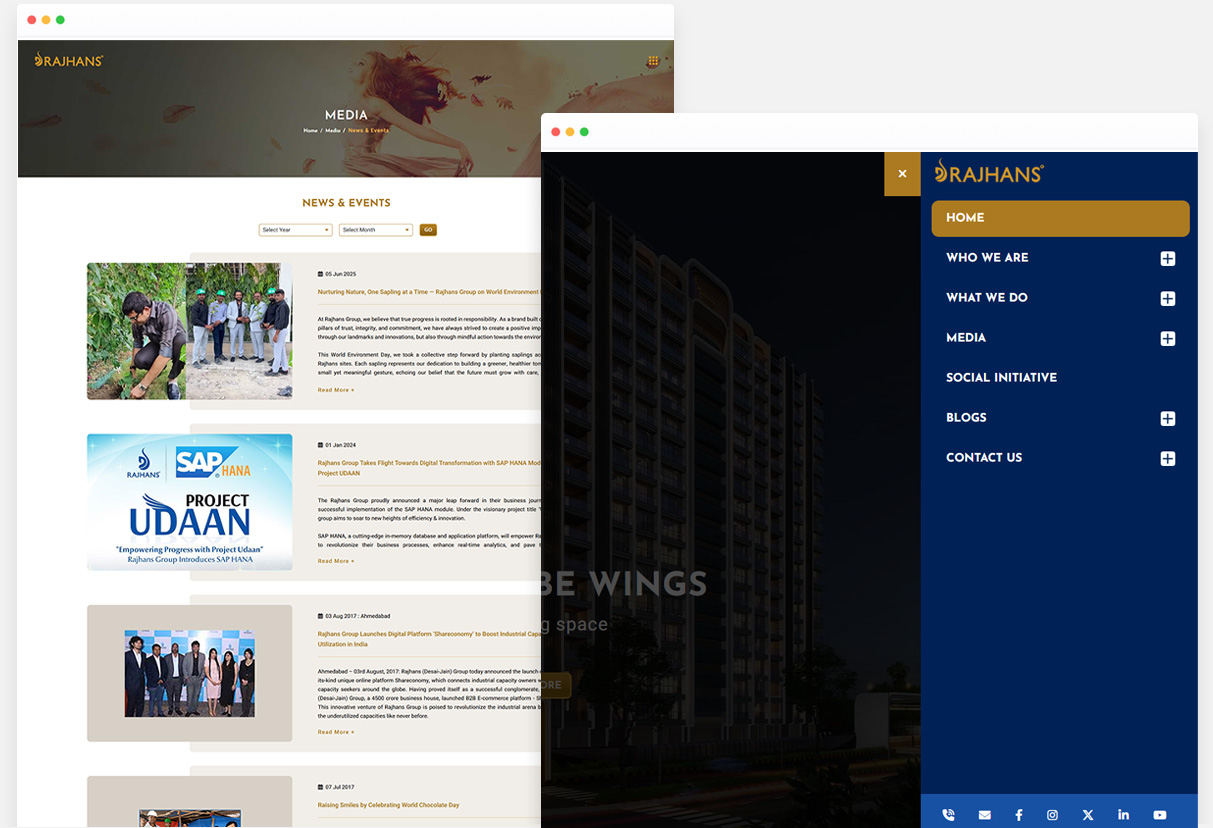Image resolution: width=1213 pixels, height=828 pixels.
Task: Click the GO filter button
Action: click(428, 230)
